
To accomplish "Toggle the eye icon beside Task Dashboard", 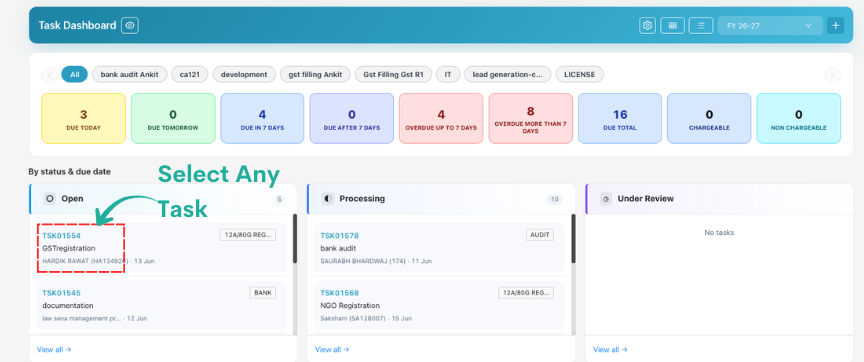I will [130, 25].
